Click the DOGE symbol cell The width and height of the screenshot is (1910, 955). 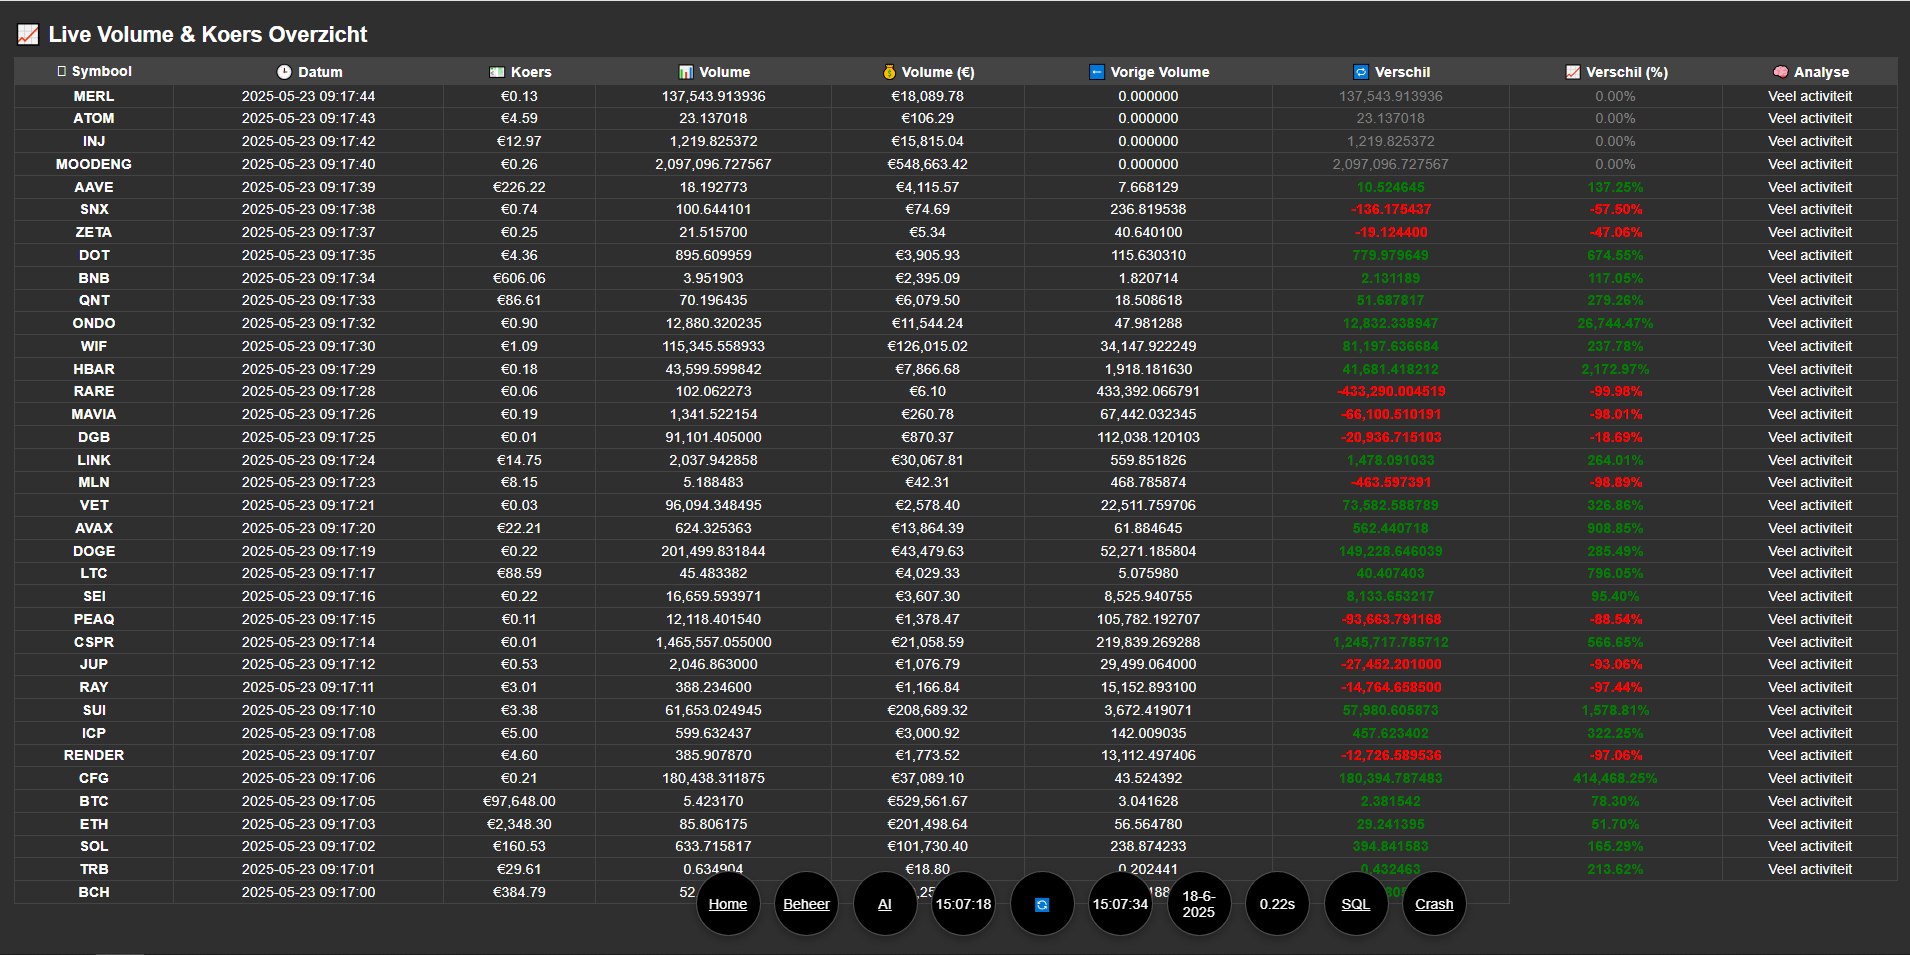coord(94,551)
